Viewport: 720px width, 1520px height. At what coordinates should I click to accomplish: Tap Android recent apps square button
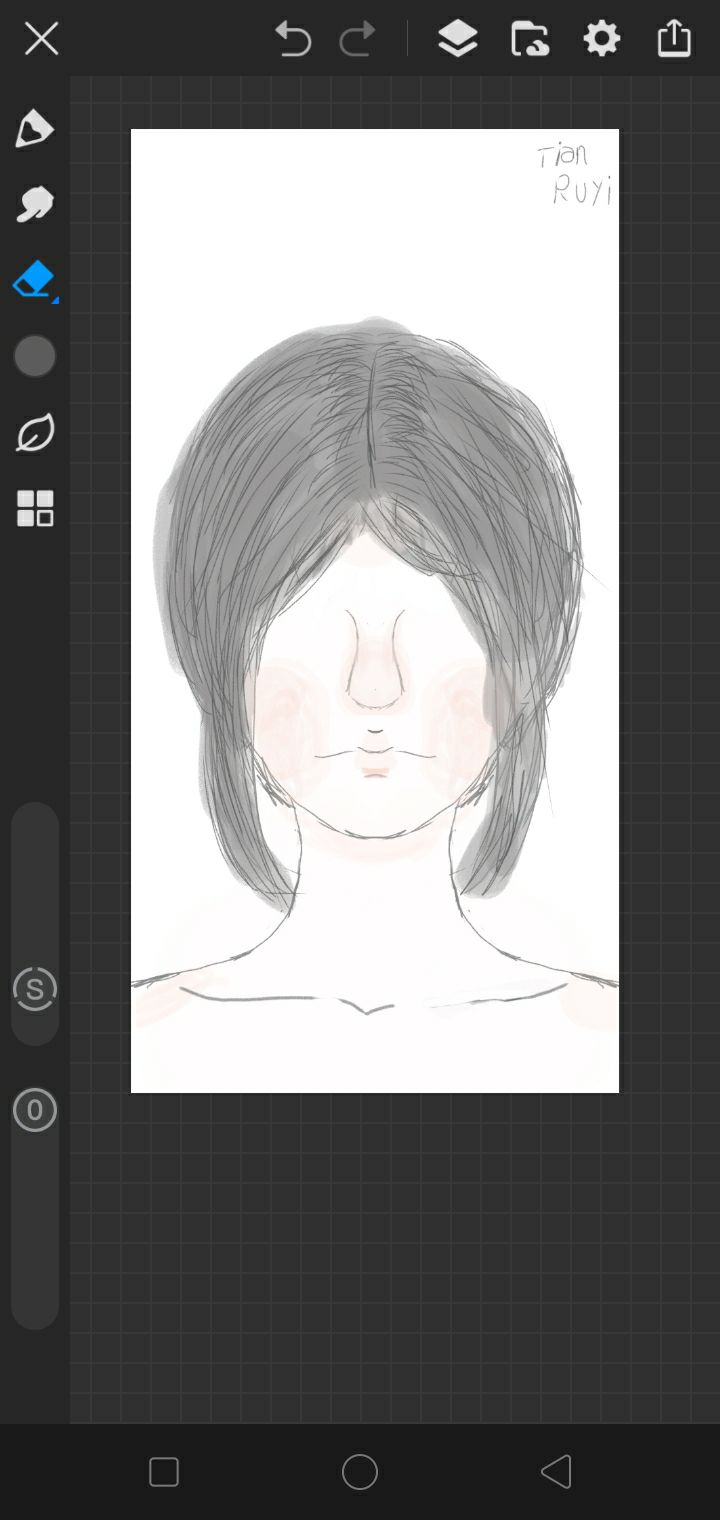pos(164,1472)
